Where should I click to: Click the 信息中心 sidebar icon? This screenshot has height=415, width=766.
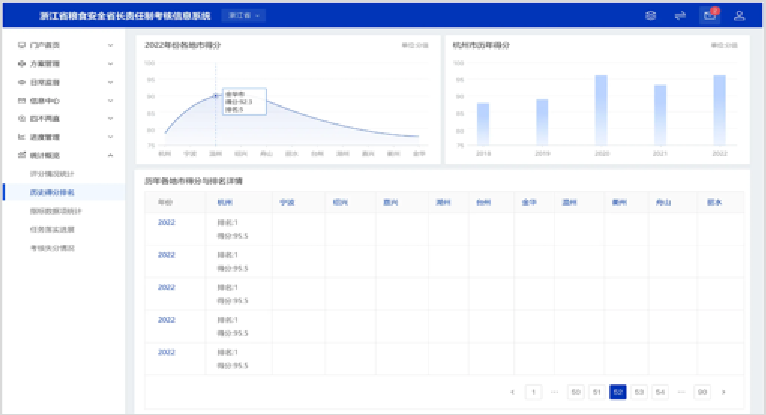[x=22, y=101]
